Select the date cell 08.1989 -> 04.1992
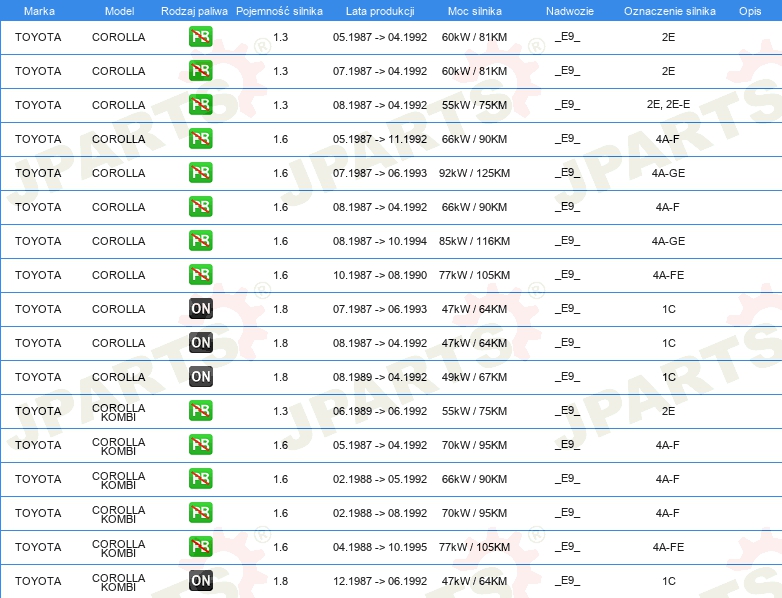Viewport: 782px width, 598px height. (x=380, y=377)
